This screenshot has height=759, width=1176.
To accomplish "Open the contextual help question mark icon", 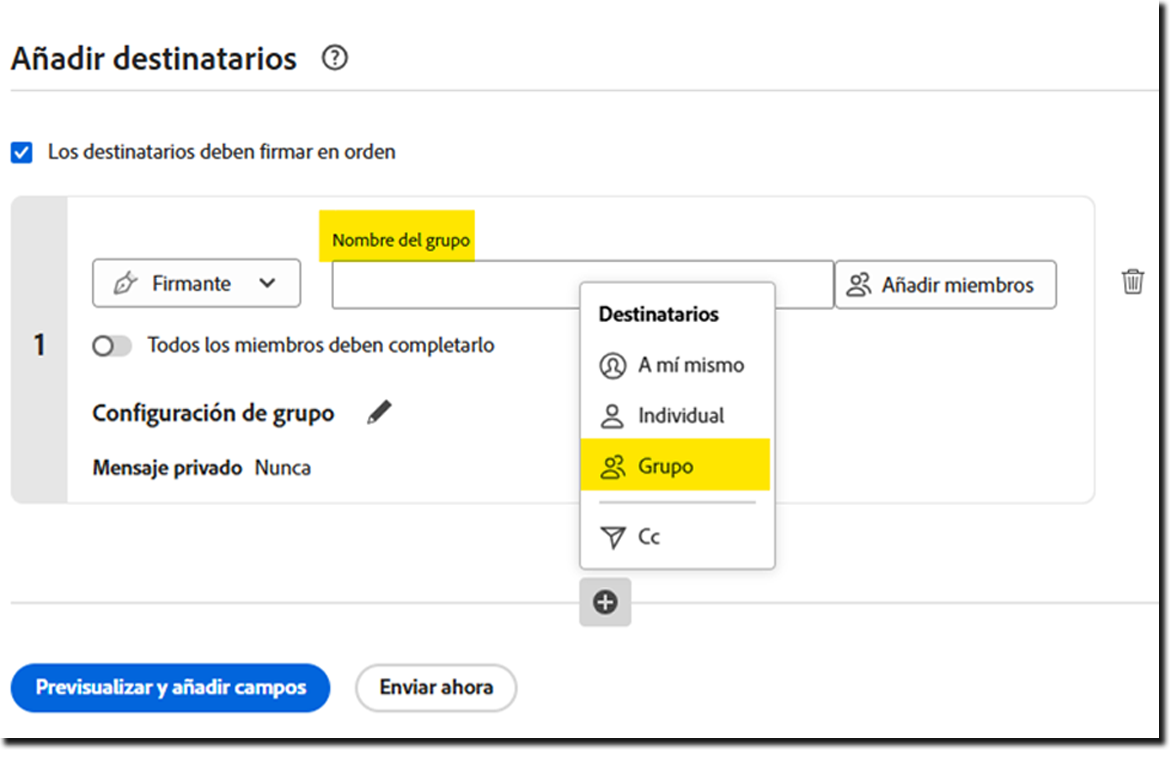I will pyautogui.click(x=335, y=58).
